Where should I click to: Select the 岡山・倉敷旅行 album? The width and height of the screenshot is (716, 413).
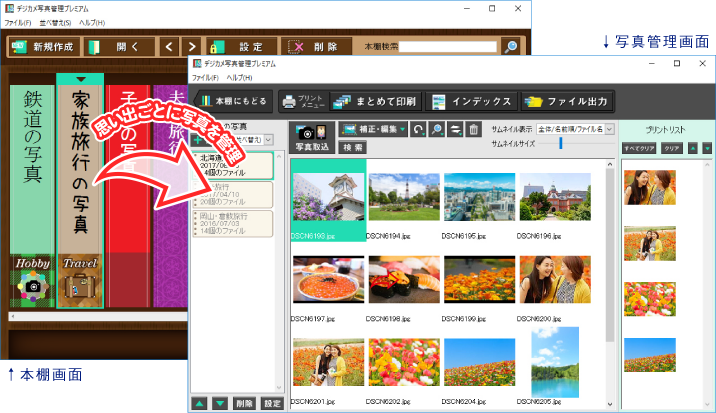tap(233, 224)
